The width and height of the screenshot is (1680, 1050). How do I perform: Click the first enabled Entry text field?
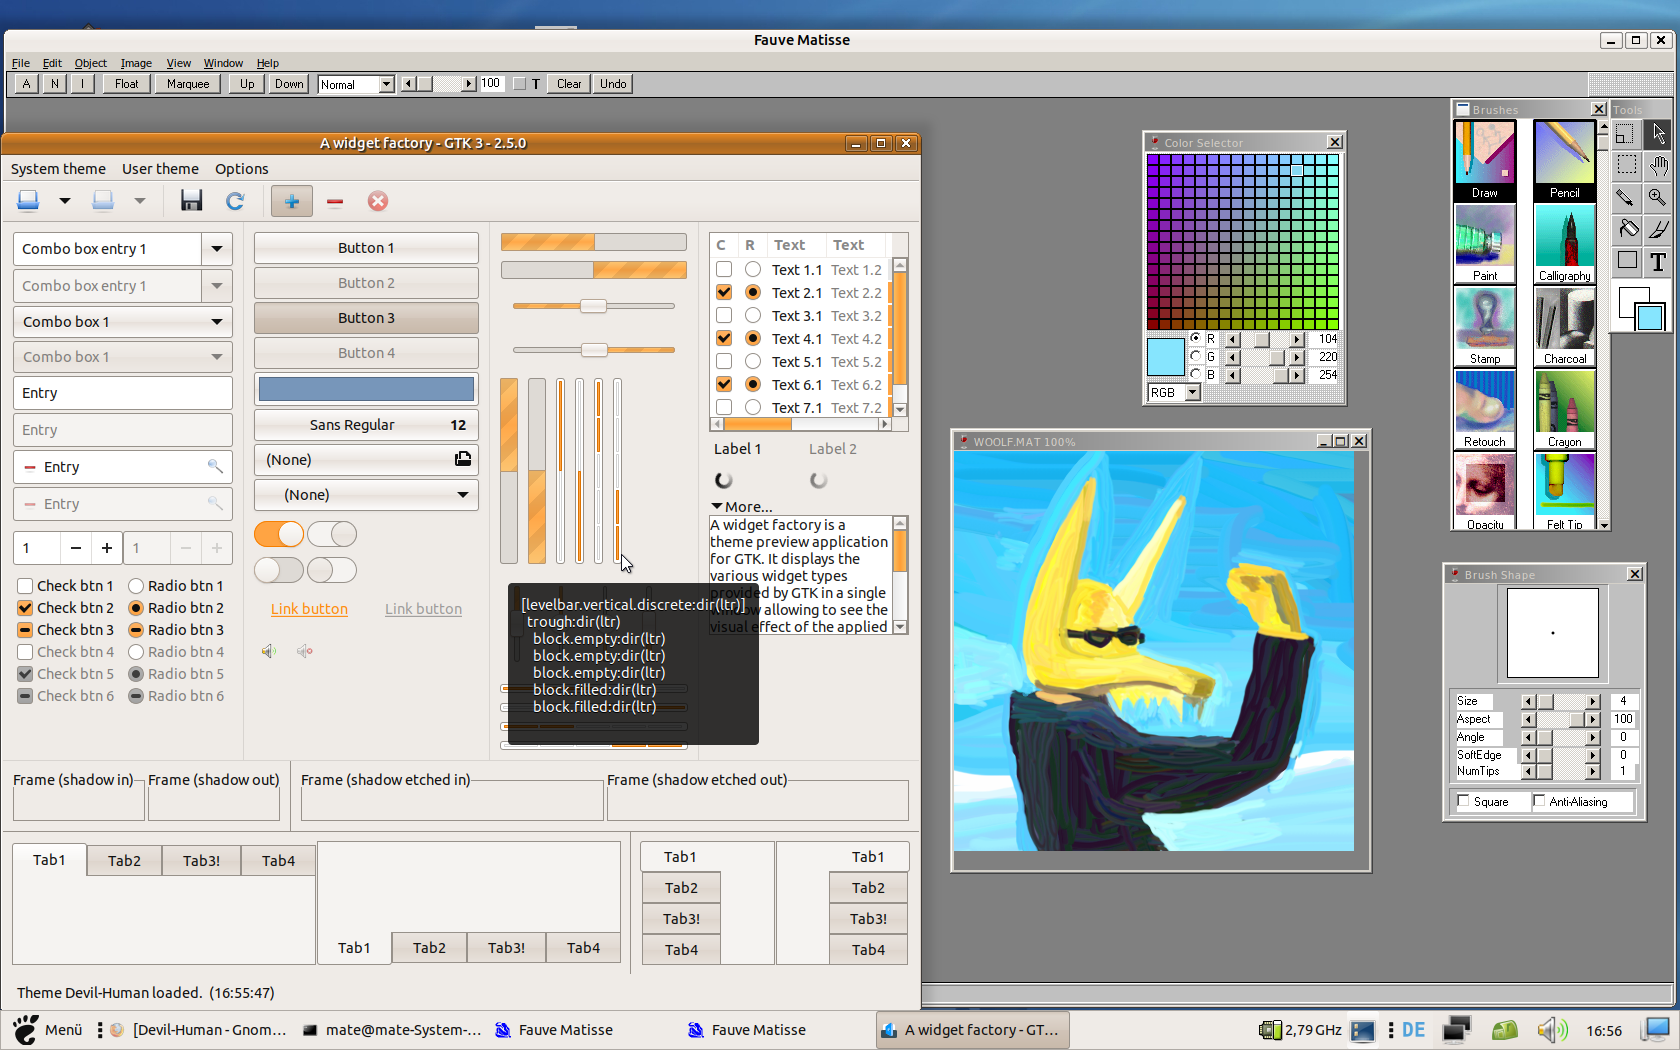pyautogui.click(x=123, y=393)
